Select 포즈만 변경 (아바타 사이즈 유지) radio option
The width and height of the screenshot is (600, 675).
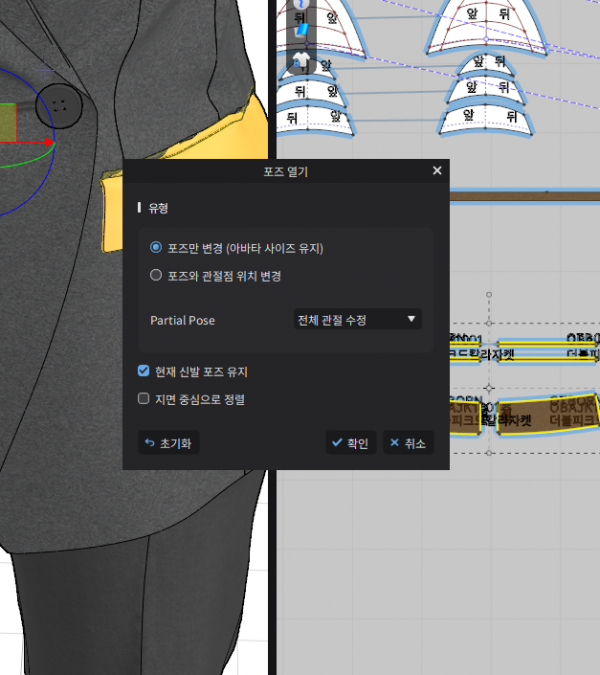(x=155, y=247)
